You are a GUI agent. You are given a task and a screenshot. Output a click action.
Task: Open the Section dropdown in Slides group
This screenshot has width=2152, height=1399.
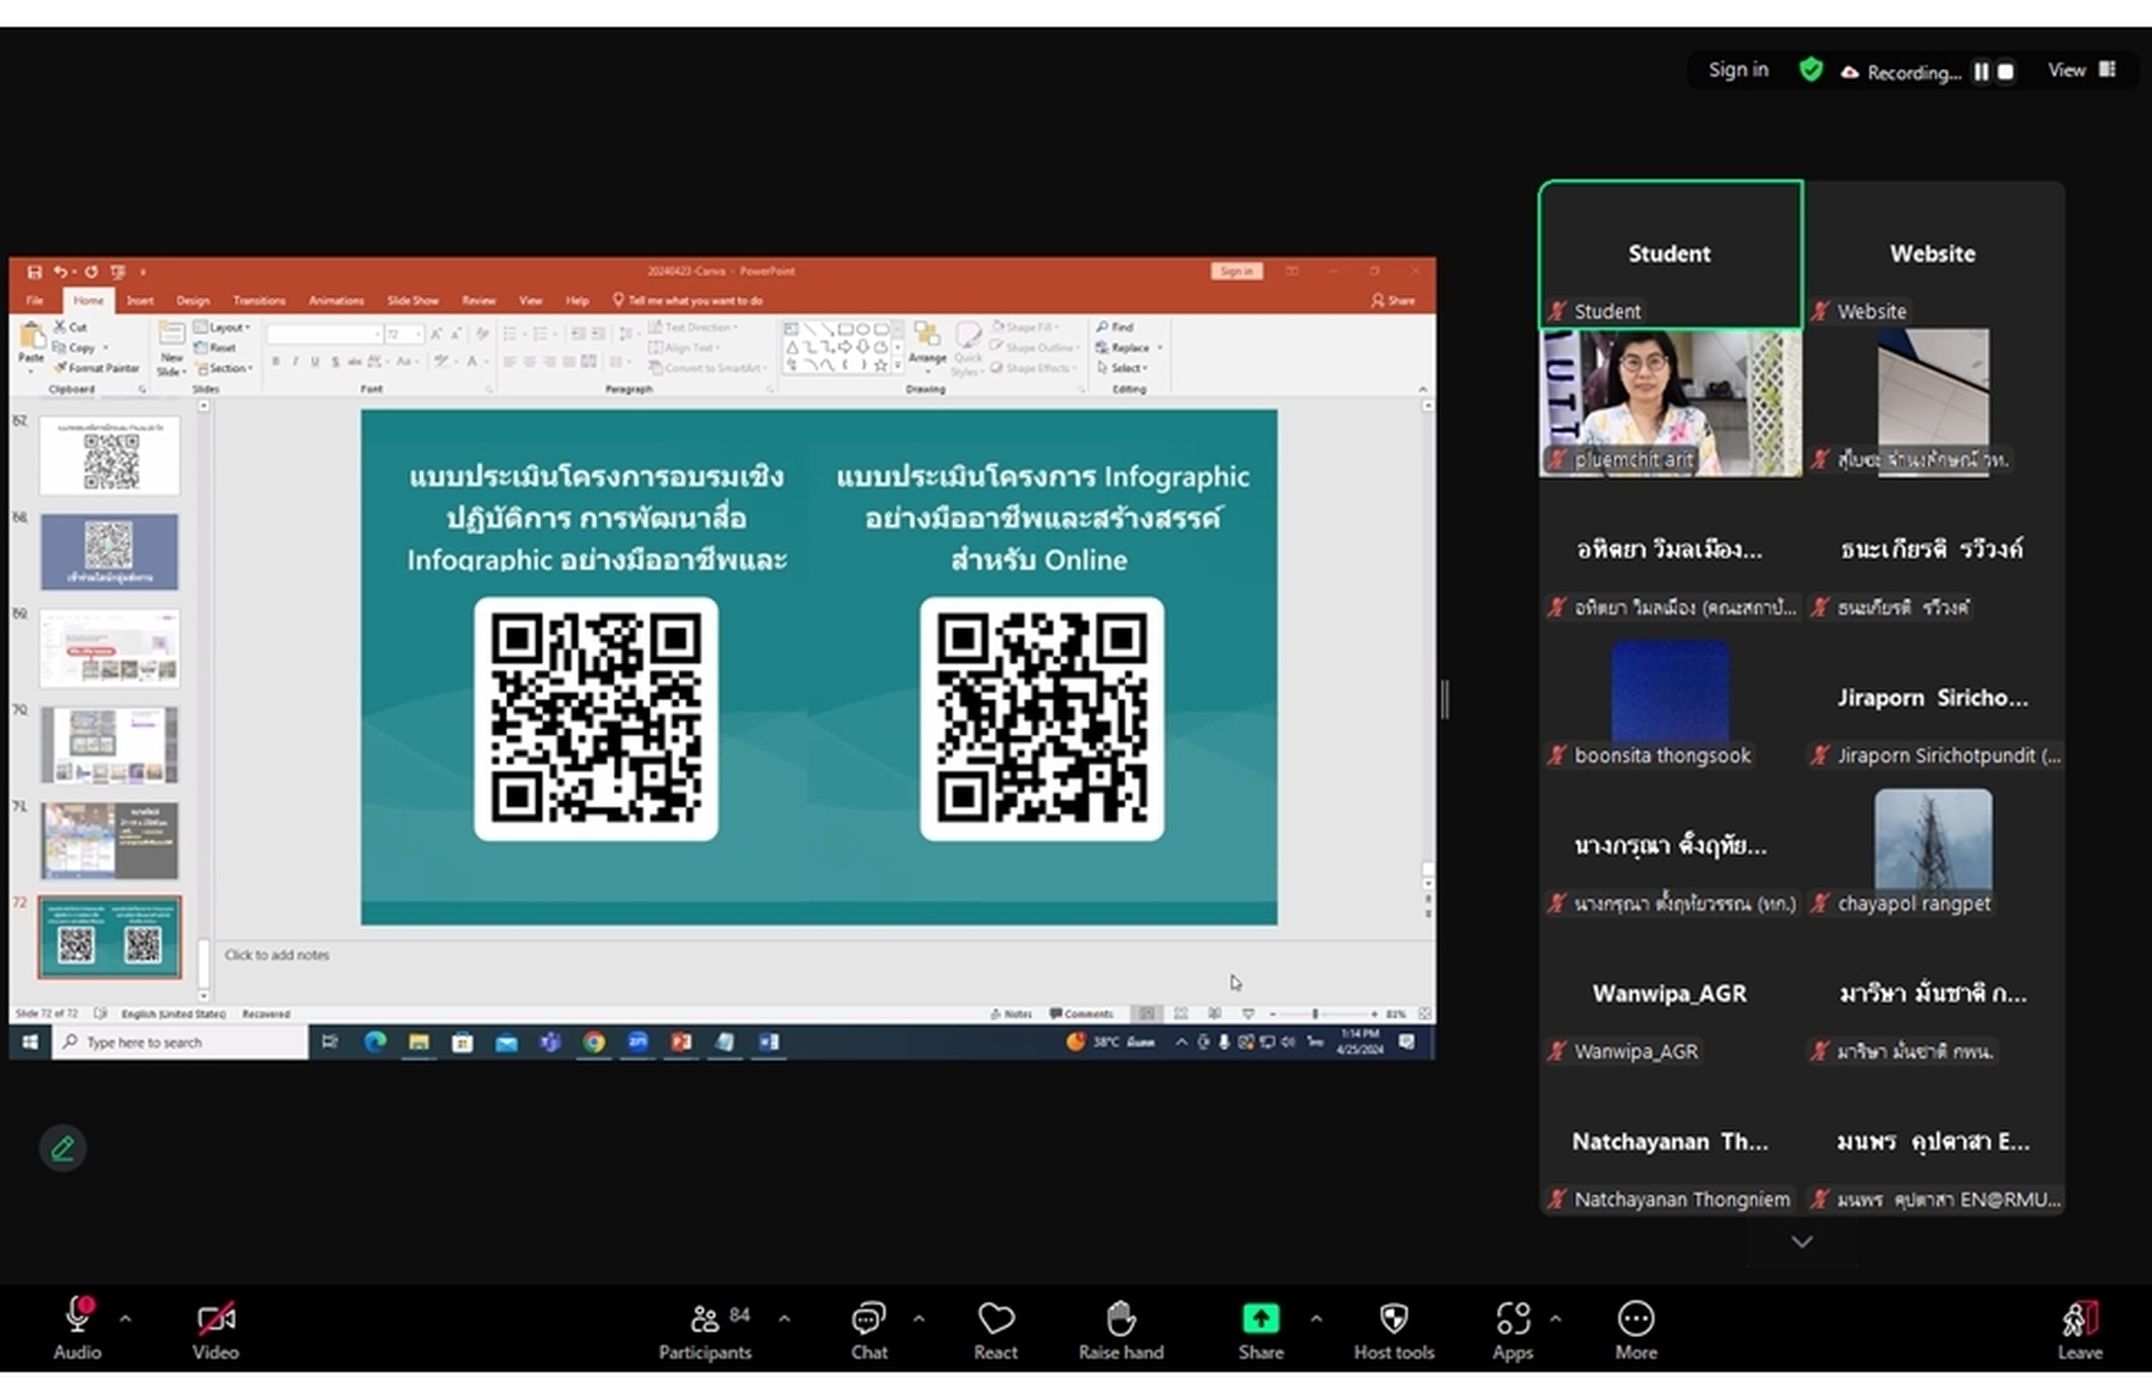pos(224,368)
